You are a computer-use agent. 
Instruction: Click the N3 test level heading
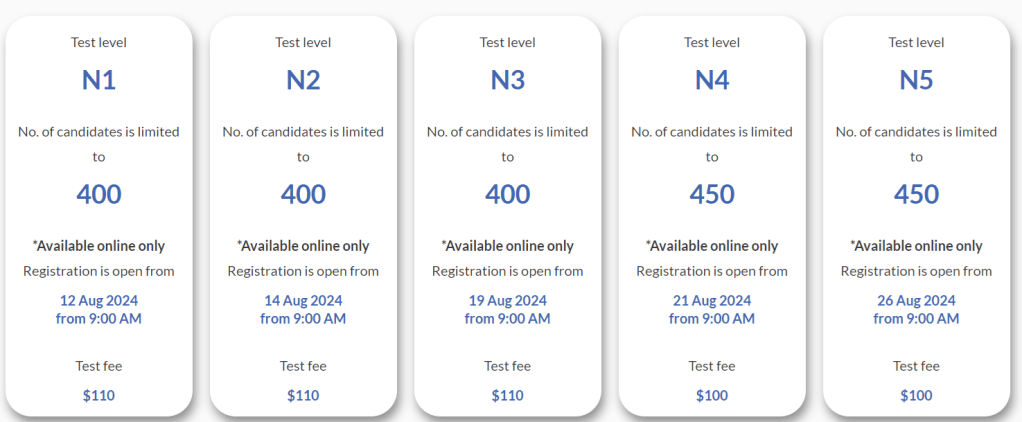pyautogui.click(x=507, y=81)
